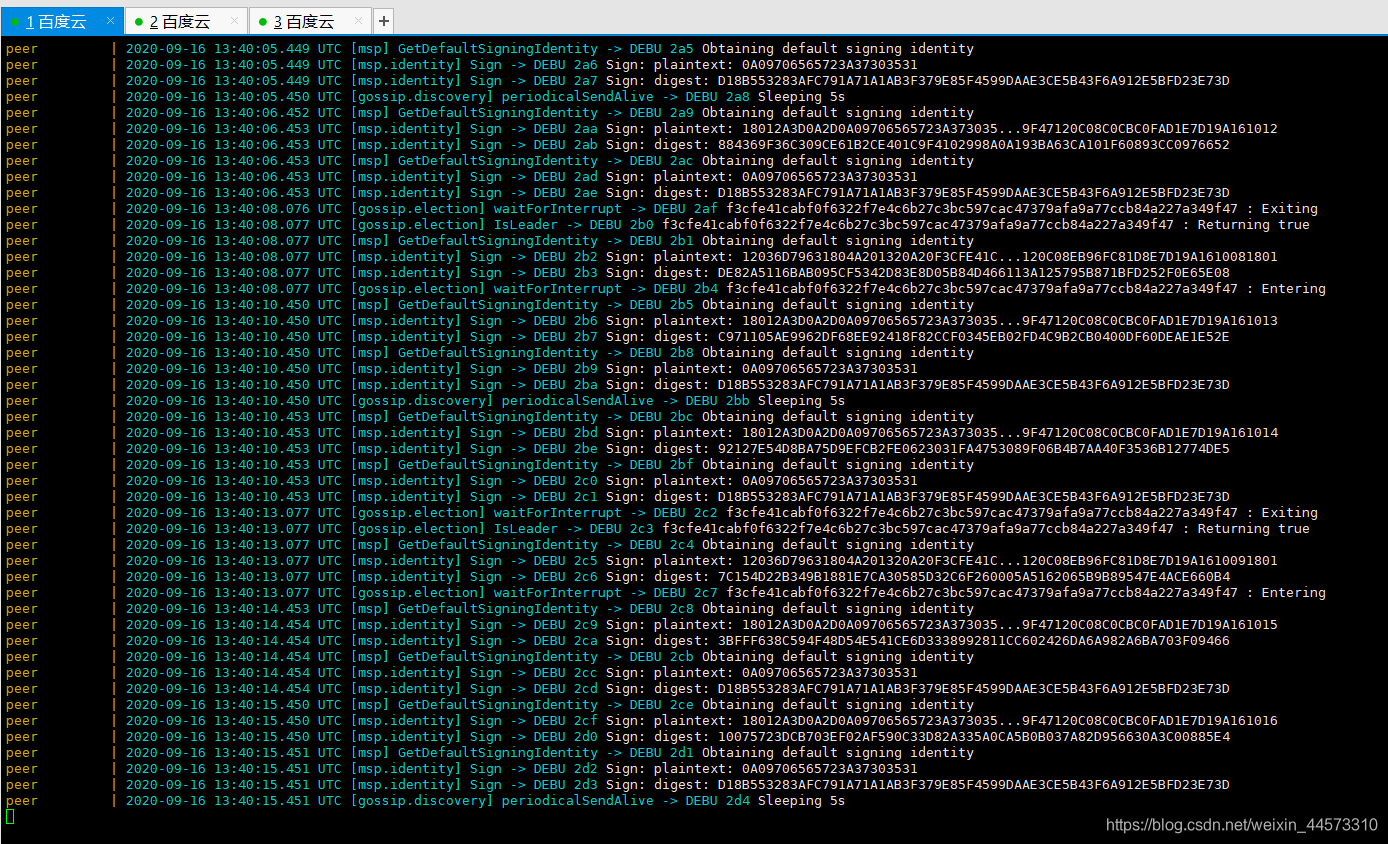This screenshot has width=1388, height=844.
Task: Click the green status dot on tab 1
Action: [16, 22]
